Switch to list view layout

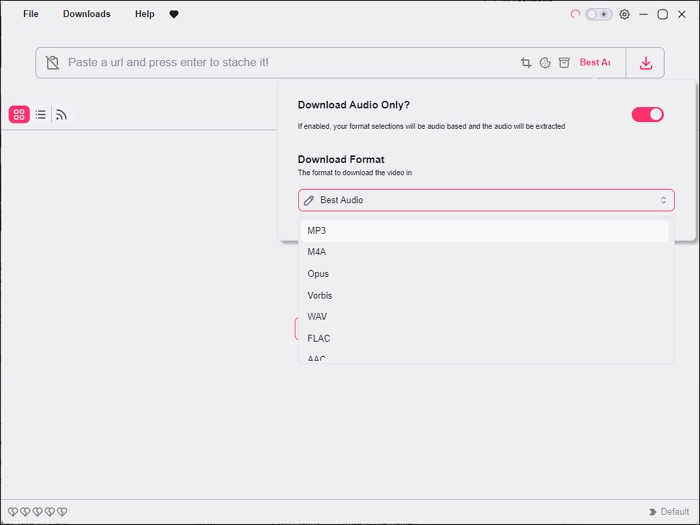pyautogui.click(x=40, y=115)
